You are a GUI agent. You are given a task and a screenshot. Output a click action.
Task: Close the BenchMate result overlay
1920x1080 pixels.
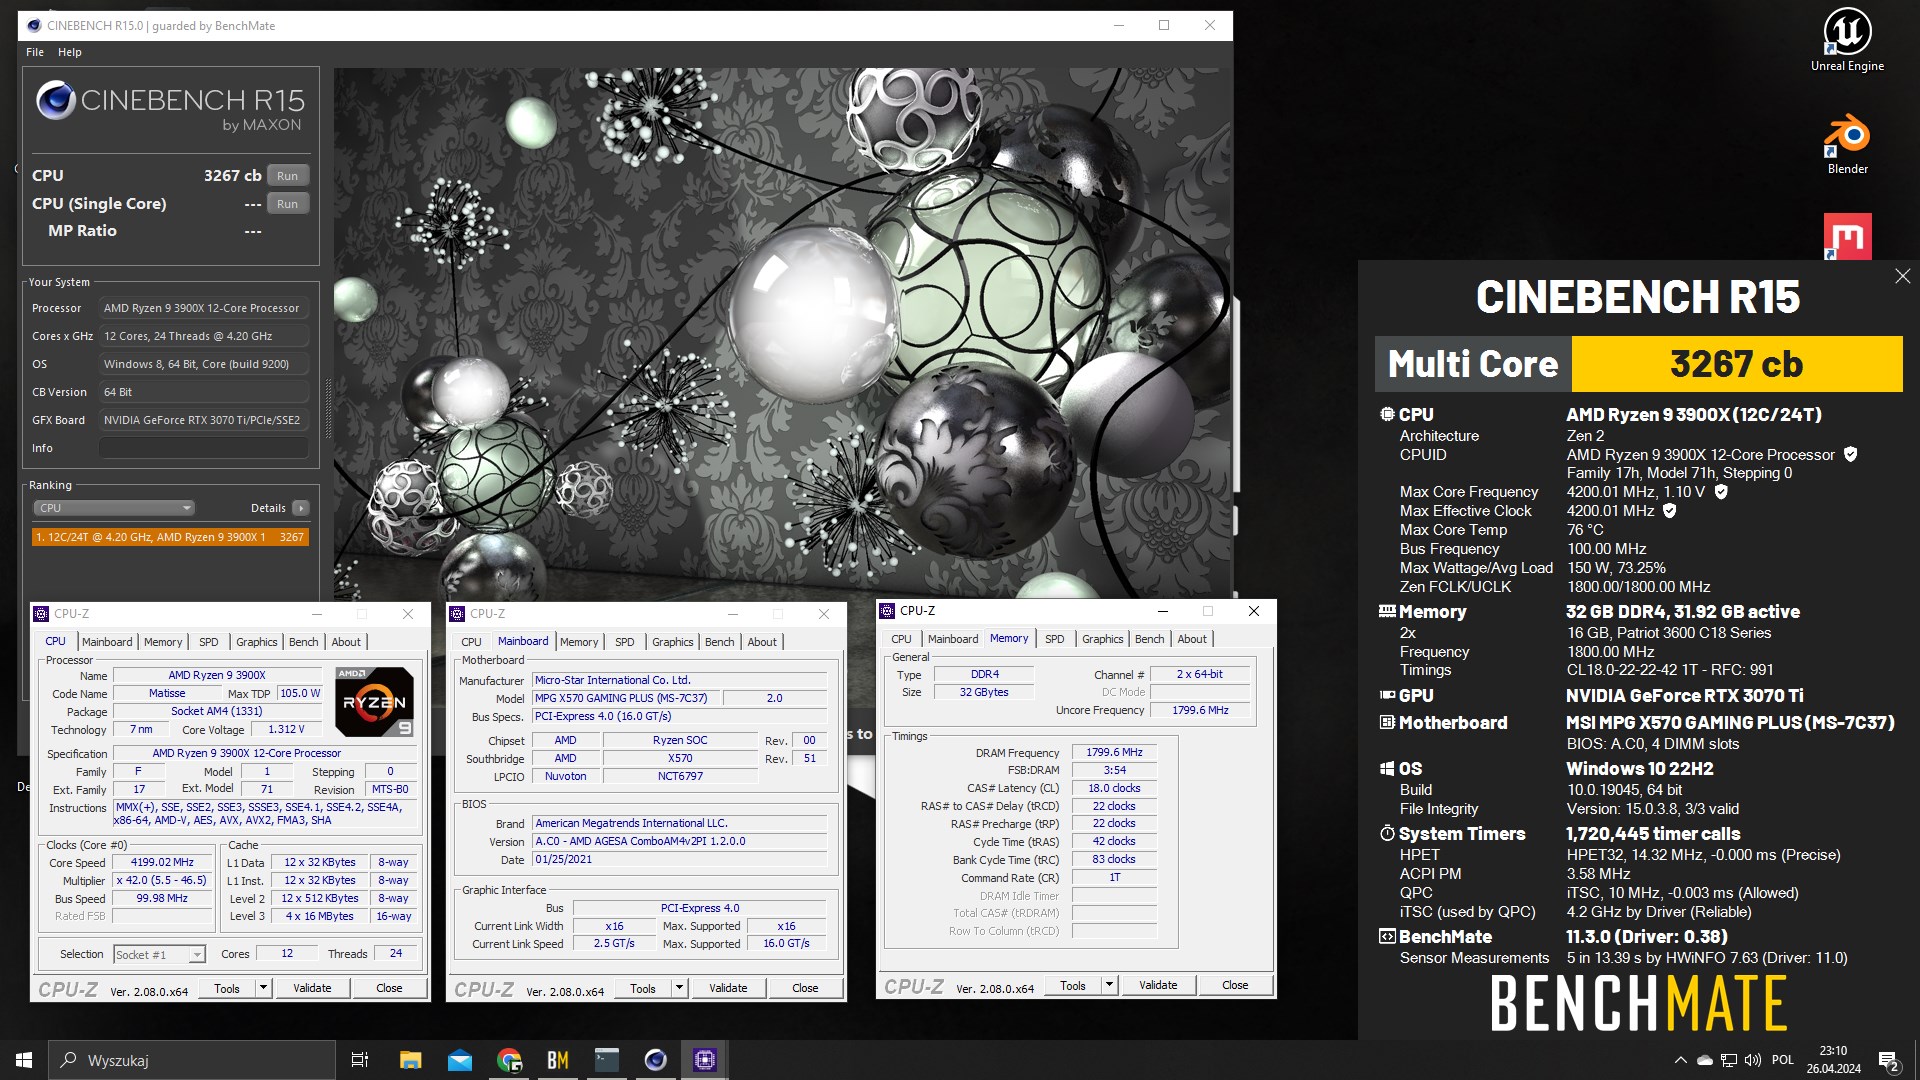click(1902, 276)
